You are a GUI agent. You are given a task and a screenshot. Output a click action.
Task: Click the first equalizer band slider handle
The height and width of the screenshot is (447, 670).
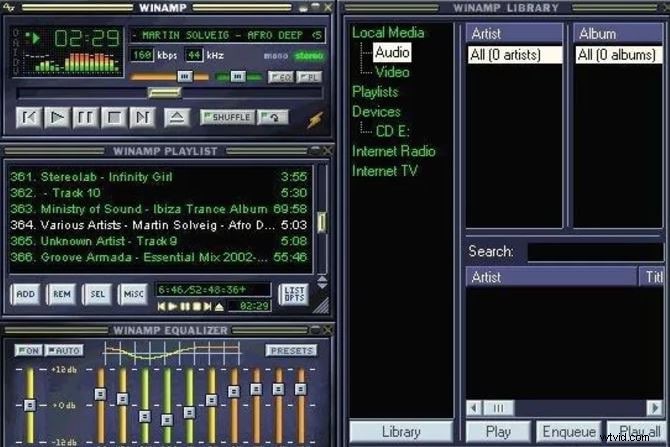click(100, 394)
